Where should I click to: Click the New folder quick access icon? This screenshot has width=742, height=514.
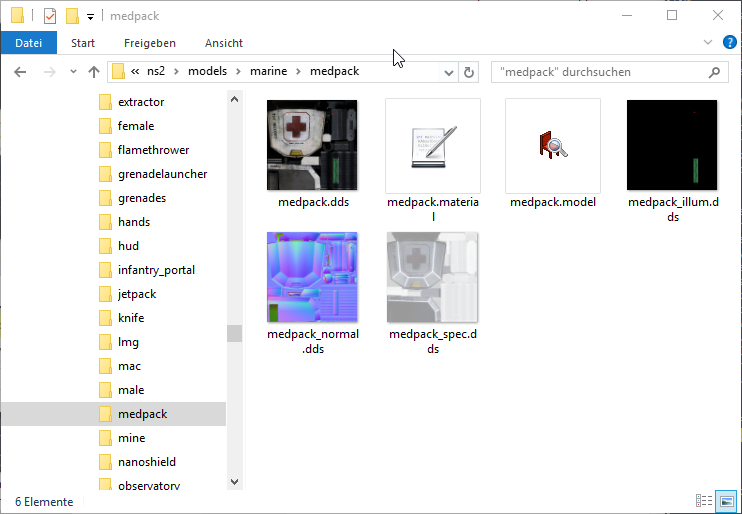pyautogui.click(x=72, y=16)
